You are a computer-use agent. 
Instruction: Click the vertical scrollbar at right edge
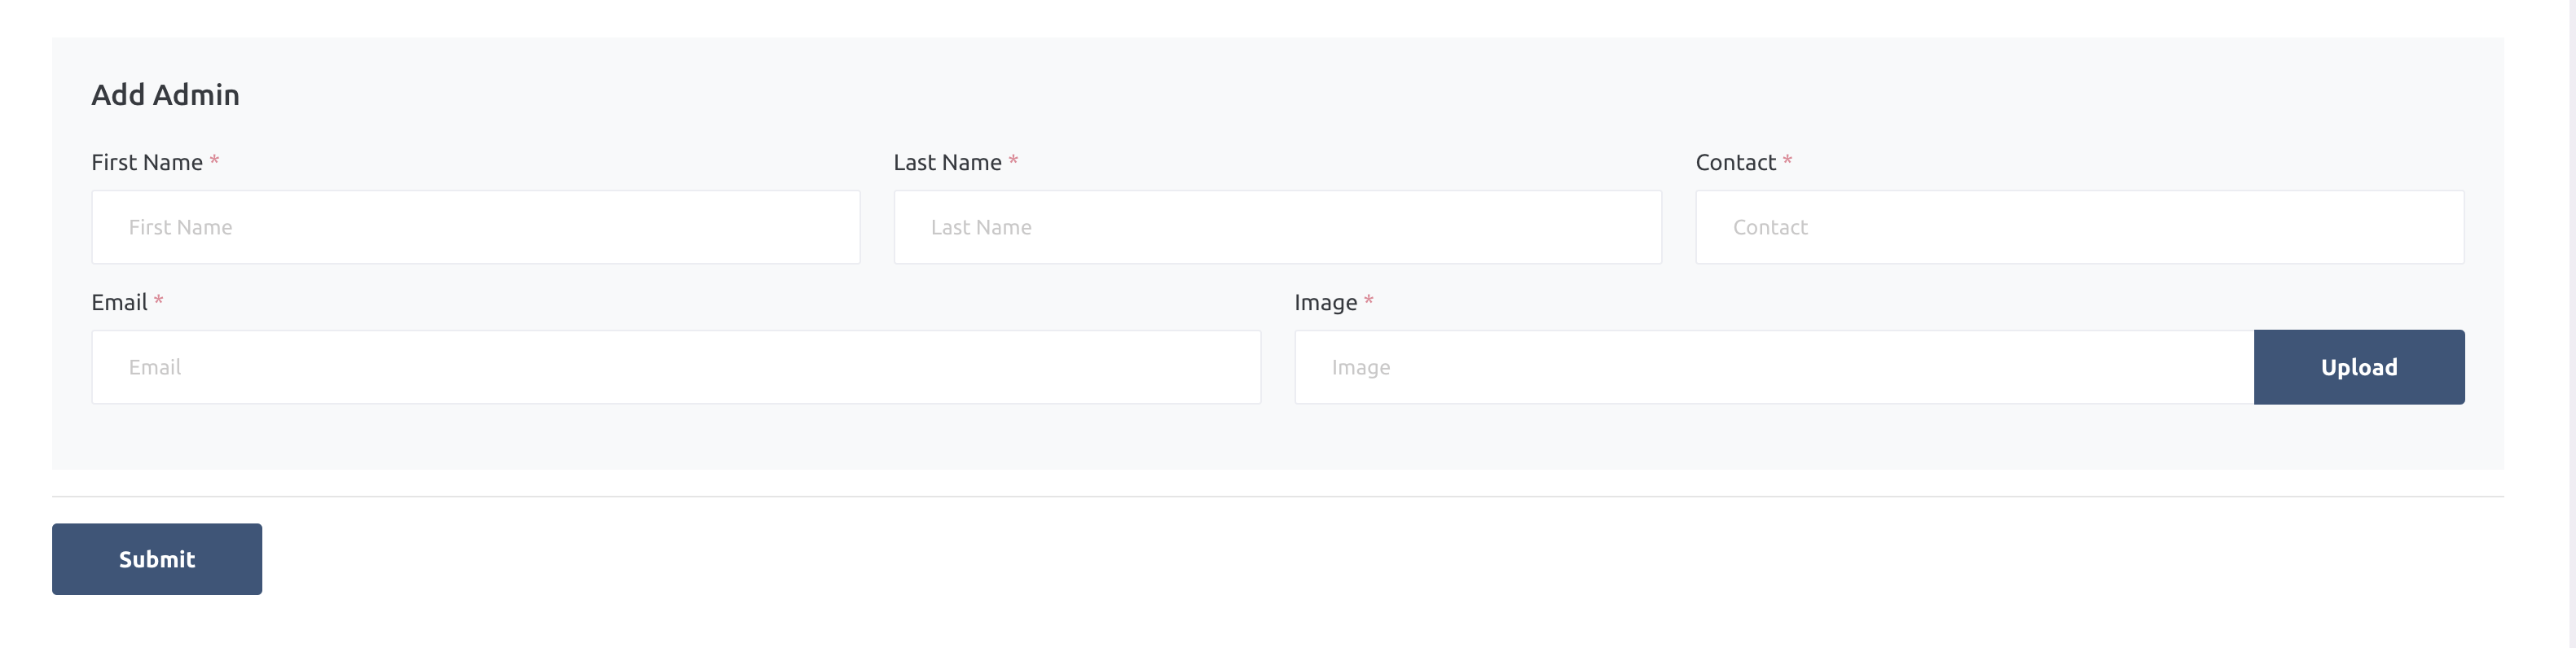[2571, 324]
